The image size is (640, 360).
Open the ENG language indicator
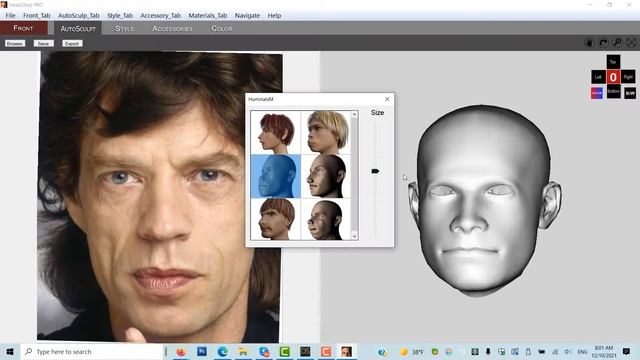[x=582, y=352]
